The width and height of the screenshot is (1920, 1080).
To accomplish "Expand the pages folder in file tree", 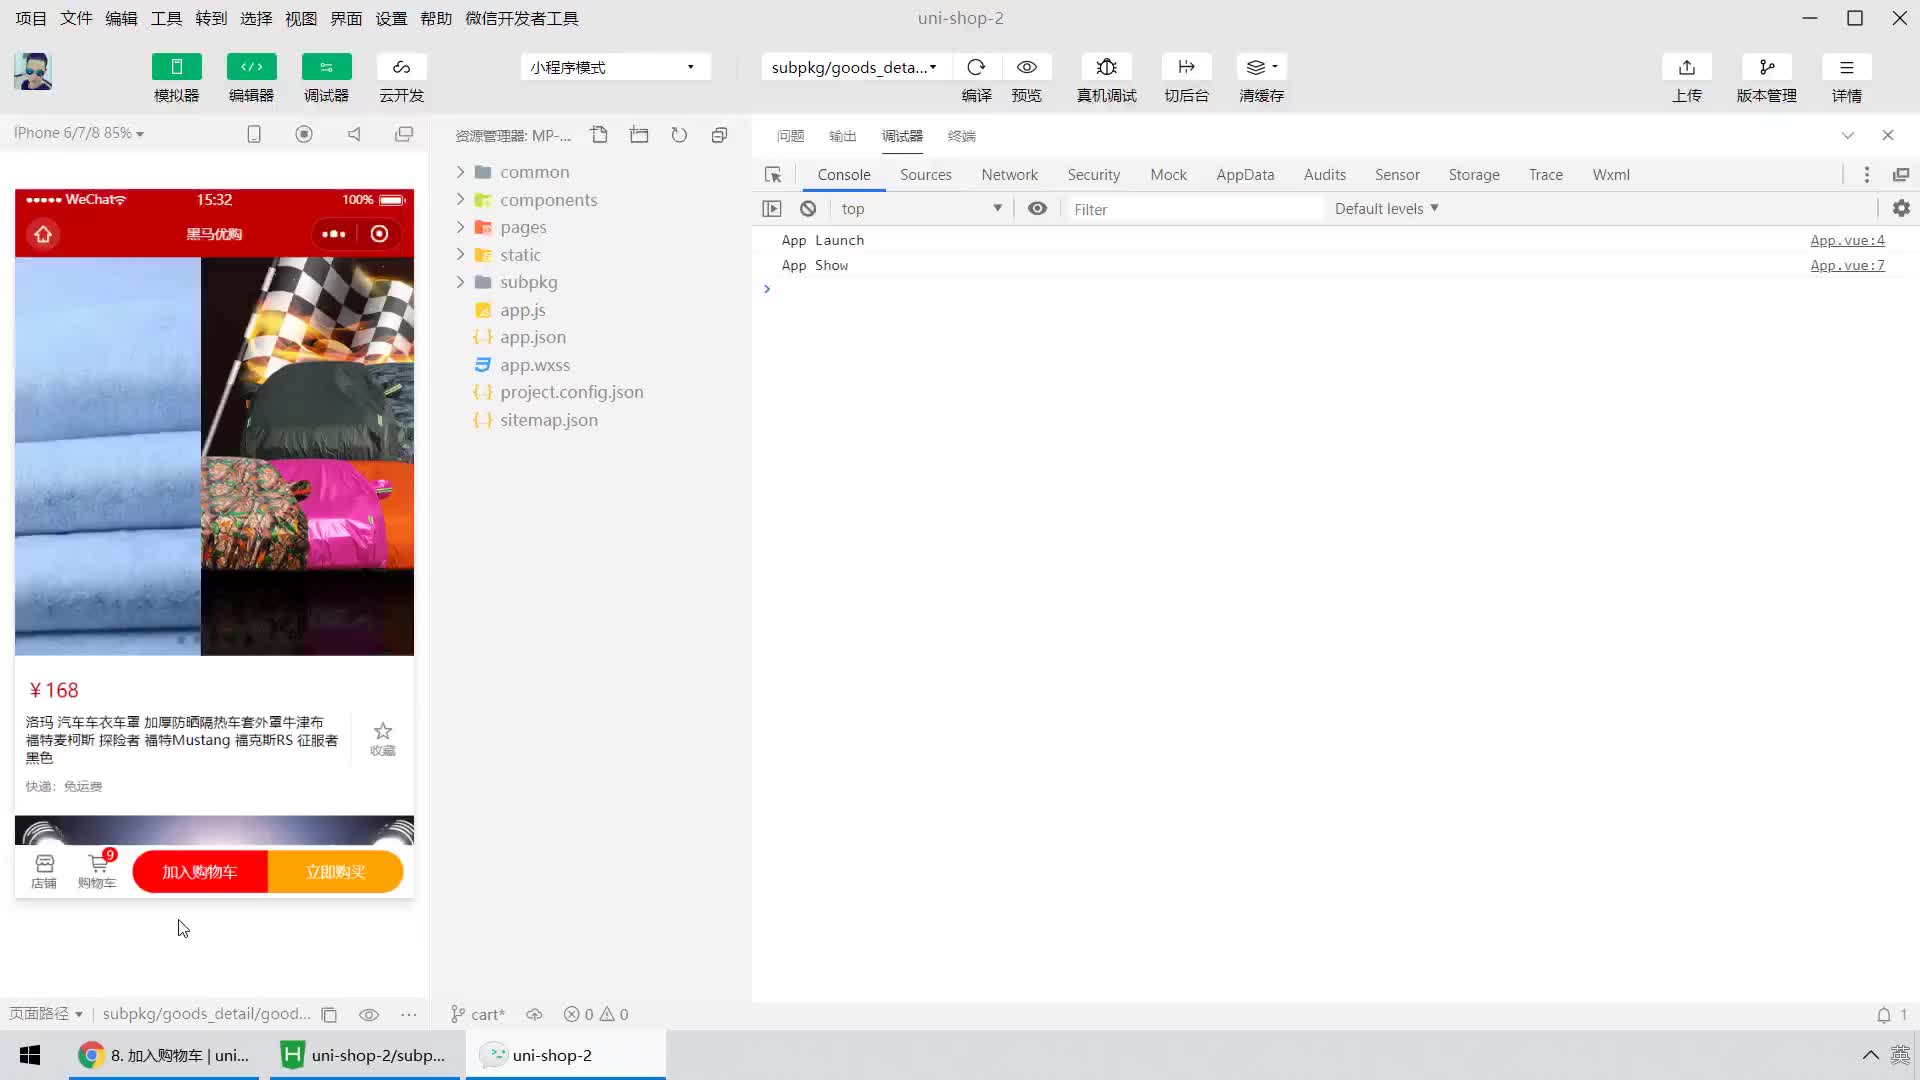I will [459, 225].
